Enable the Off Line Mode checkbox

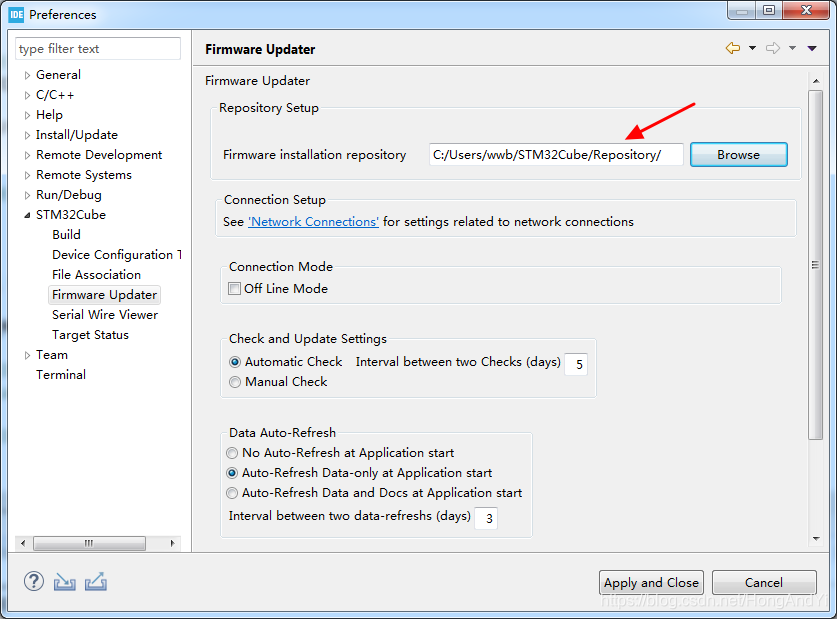[x=234, y=289]
